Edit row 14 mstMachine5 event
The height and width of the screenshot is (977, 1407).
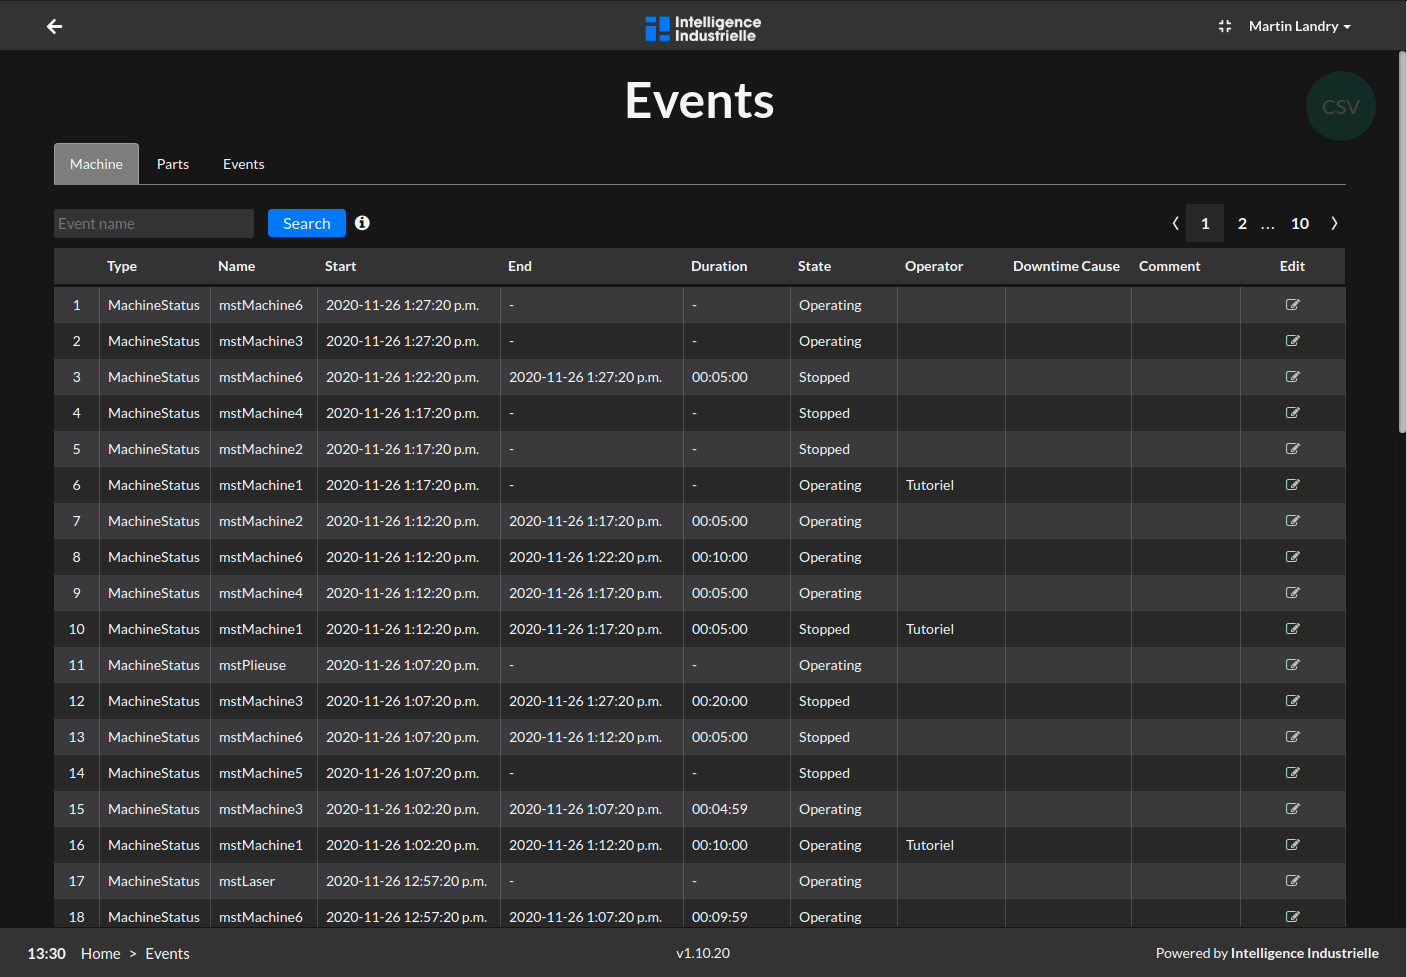1292,773
